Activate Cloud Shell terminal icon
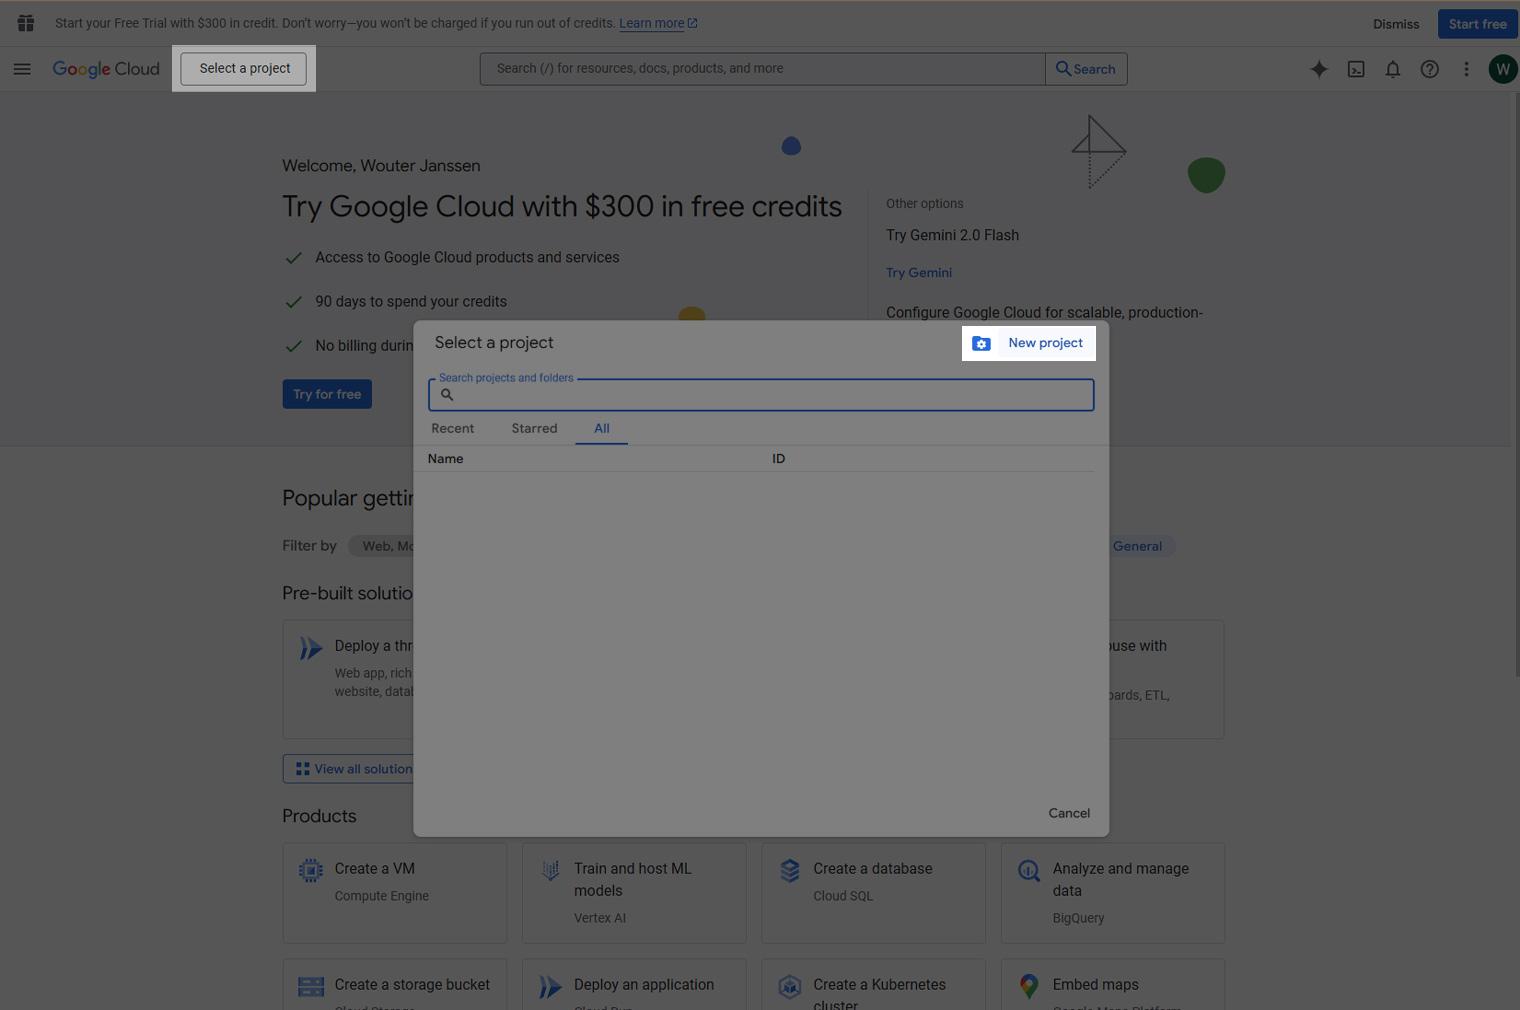The height and width of the screenshot is (1010, 1520). click(1356, 69)
